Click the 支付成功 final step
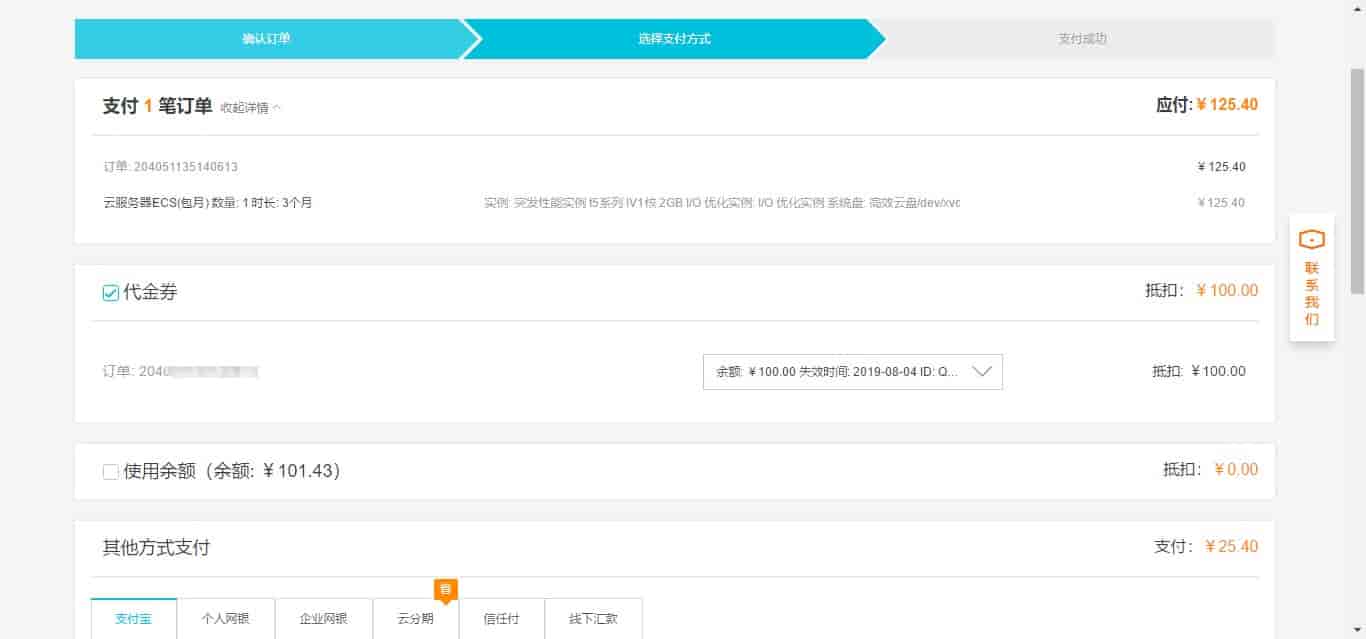This screenshot has height=639, width=1366. (x=1082, y=39)
